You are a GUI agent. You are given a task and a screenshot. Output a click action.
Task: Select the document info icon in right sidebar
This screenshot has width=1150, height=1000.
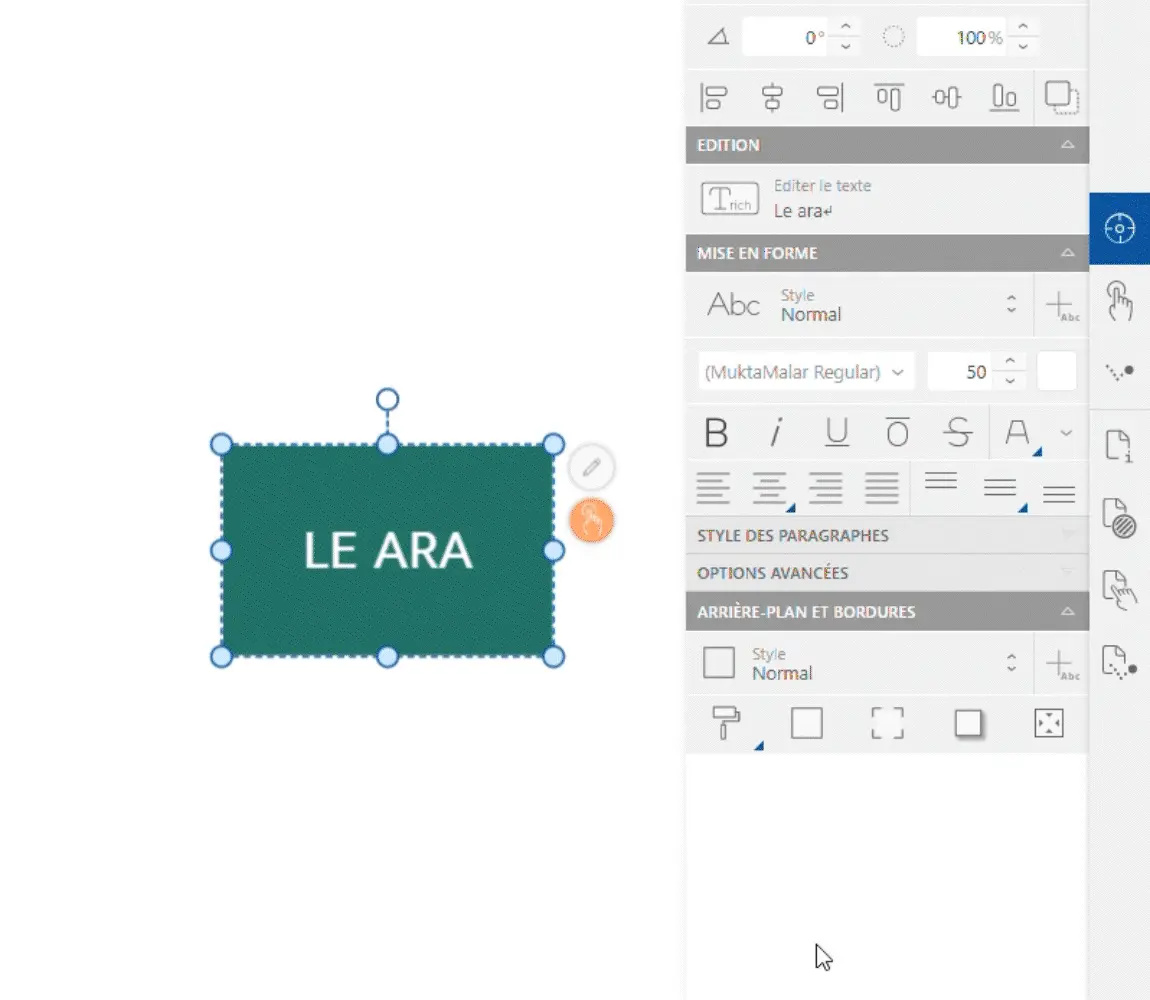[1119, 445]
